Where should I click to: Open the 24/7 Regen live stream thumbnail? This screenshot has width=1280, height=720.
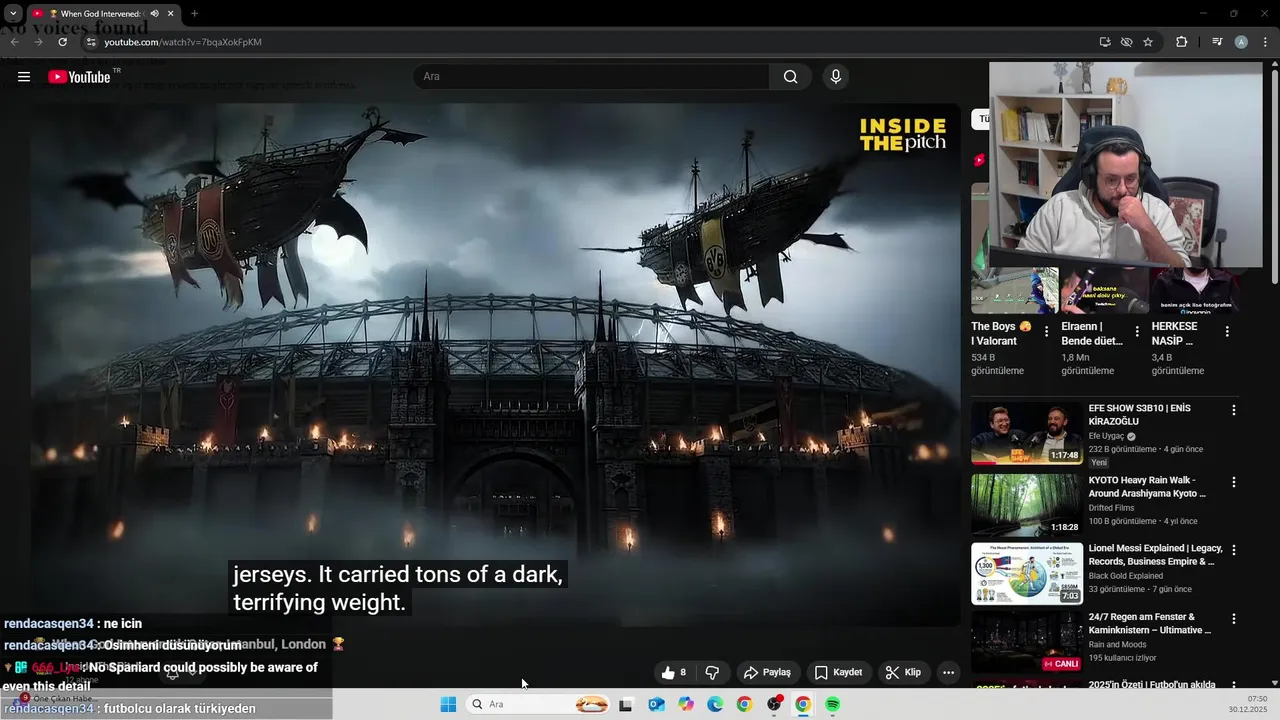[1027, 641]
